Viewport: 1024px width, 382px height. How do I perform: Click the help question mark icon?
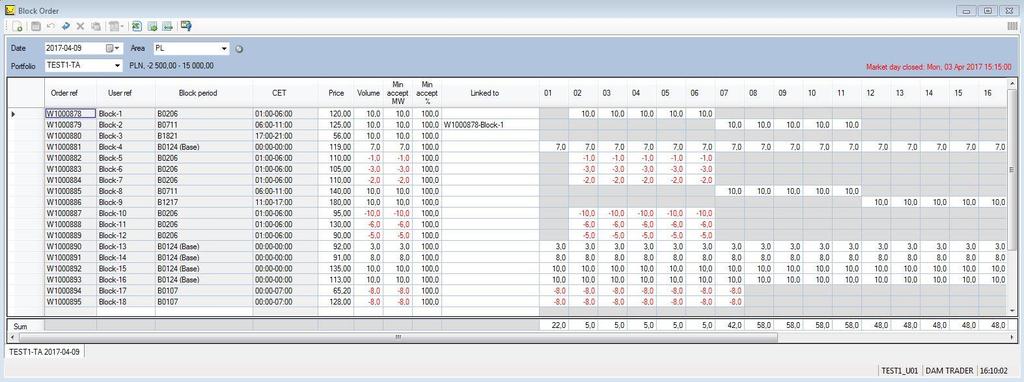tap(186, 26)
